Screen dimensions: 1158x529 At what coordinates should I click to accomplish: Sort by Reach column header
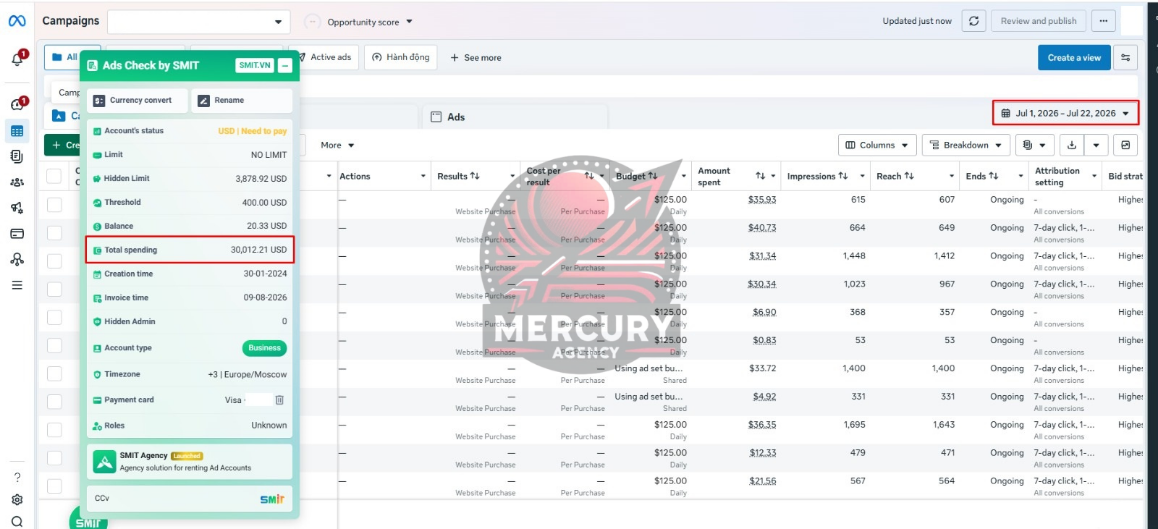(895, 176)
